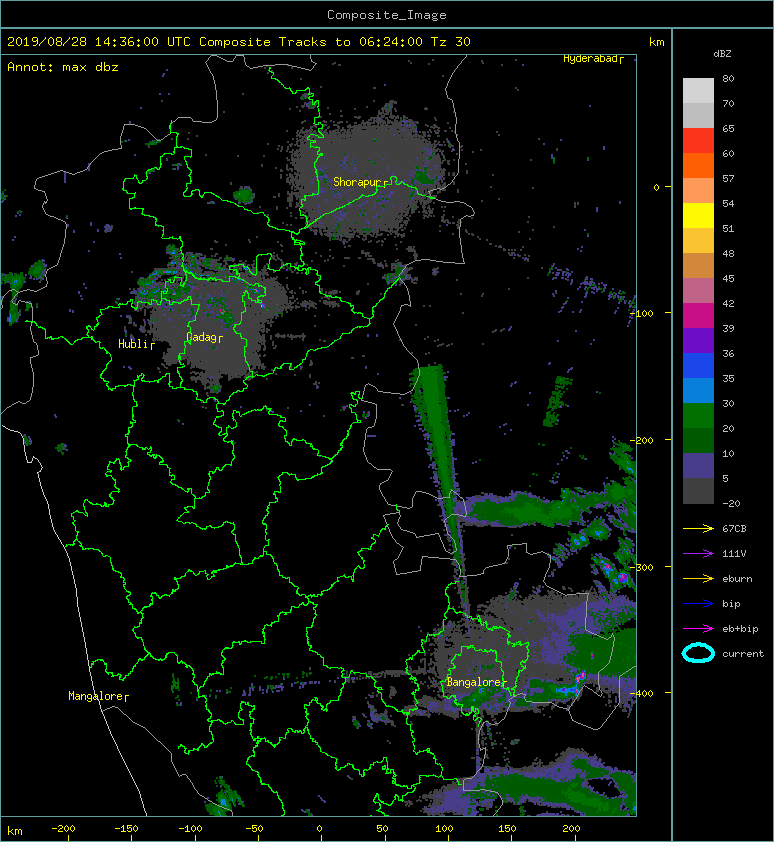
Task: Pick the purple-gray 10 dBZ swatch
Action: [698, 466]
